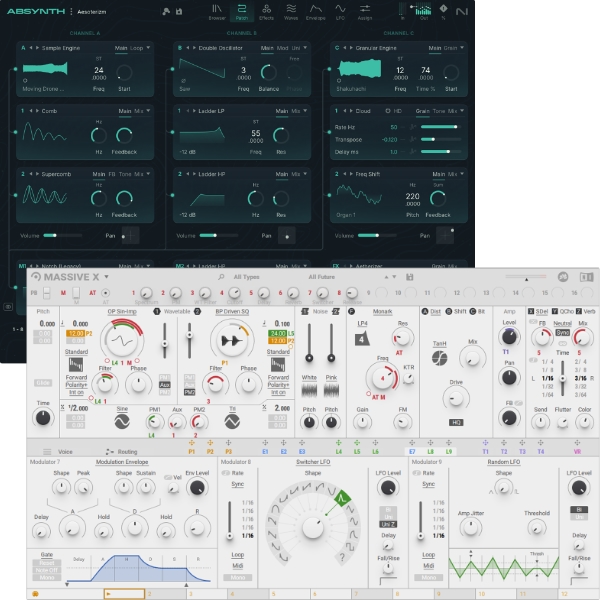Click the Amp Level knob
600x600 pixels.
(509, 337)
